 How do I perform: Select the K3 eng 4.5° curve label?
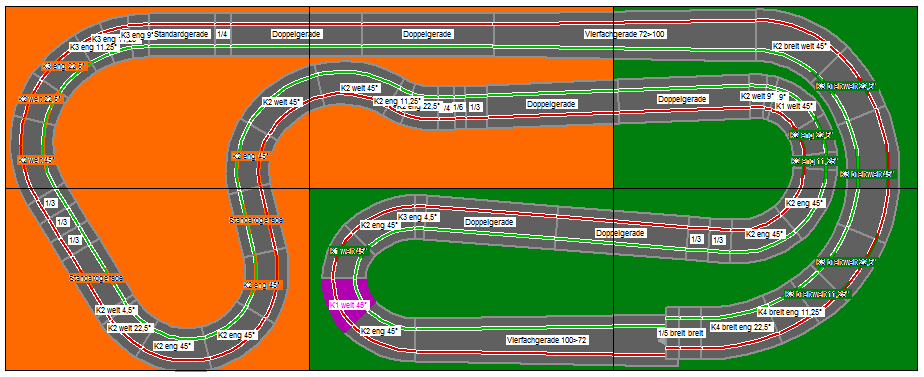click(417, 217)
